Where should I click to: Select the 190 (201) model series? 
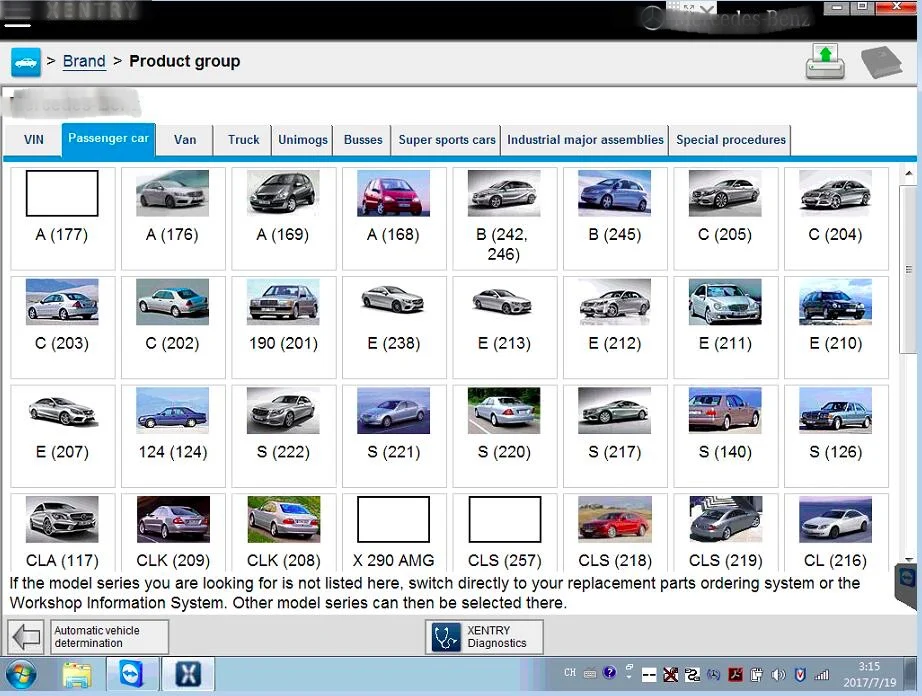coord(283,327)
